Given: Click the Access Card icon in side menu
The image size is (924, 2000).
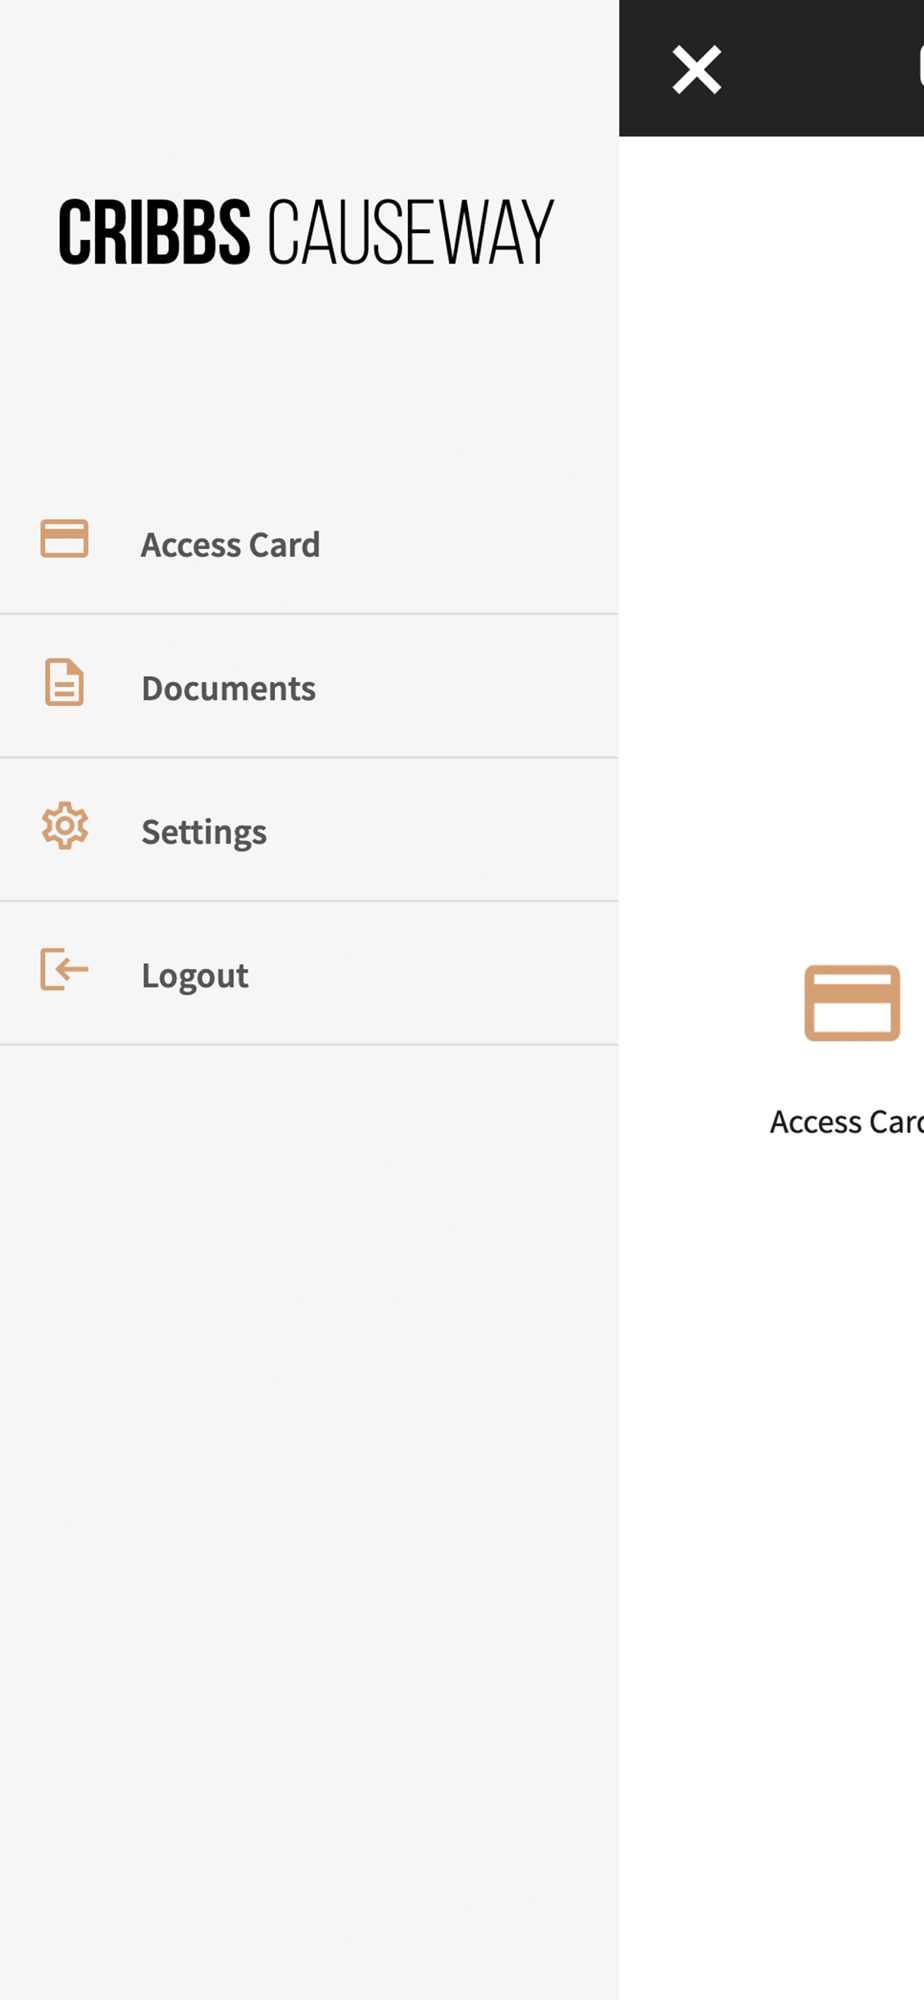Looking at the screenshot, I should point(64,539).
